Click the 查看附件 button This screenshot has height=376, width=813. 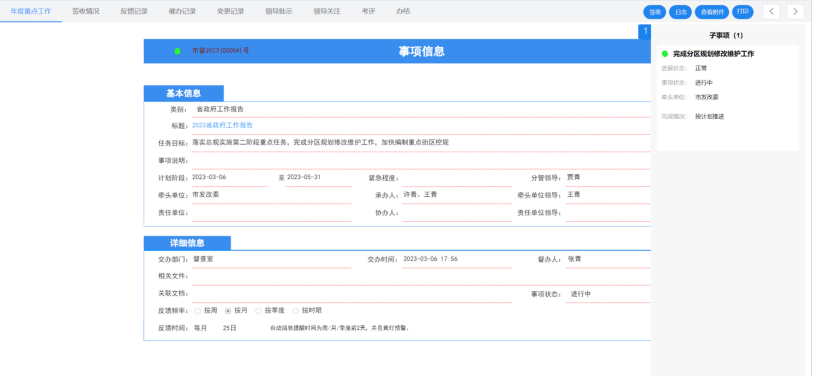(712, 12)
